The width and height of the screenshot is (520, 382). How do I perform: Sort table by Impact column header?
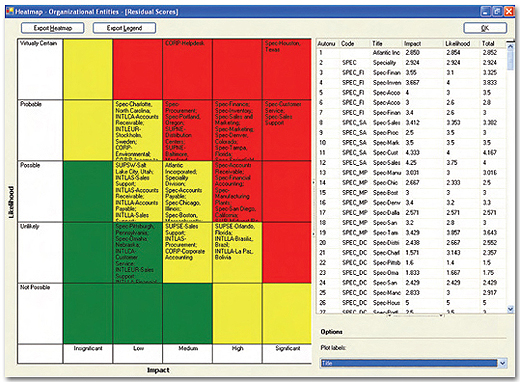coord(423,43)
